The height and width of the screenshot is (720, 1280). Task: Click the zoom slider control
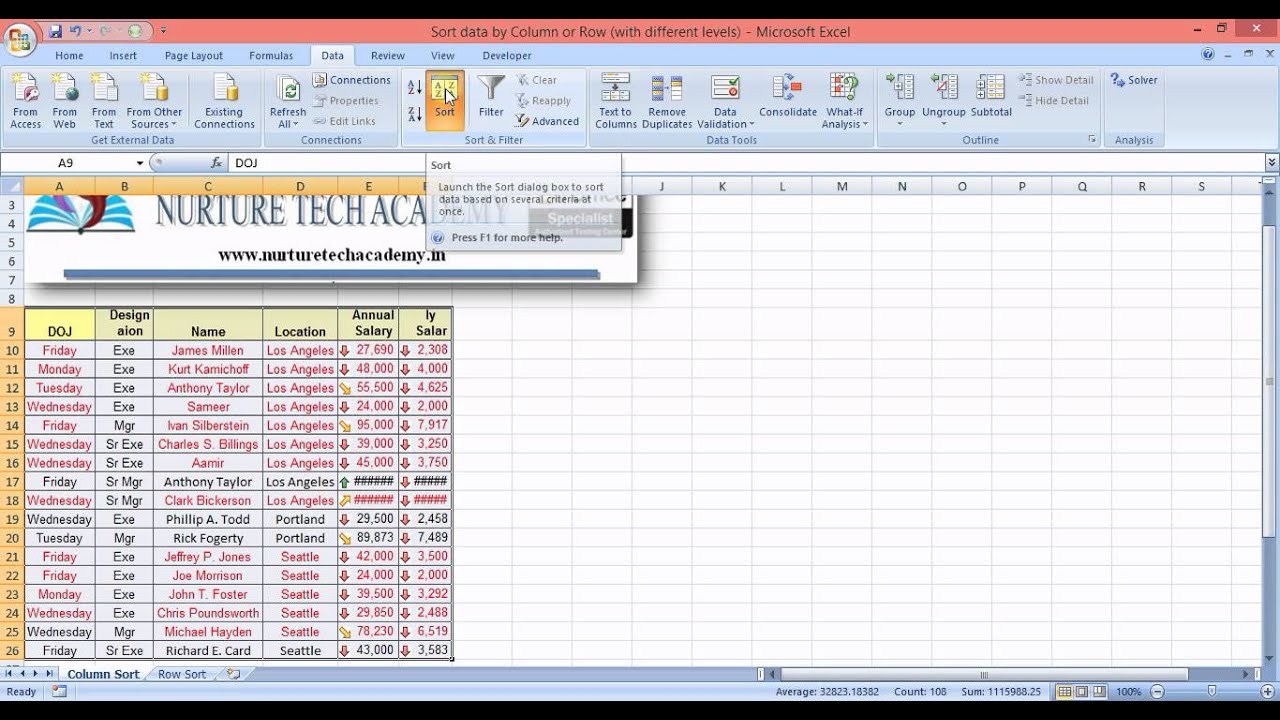[x=1212, y=691]
